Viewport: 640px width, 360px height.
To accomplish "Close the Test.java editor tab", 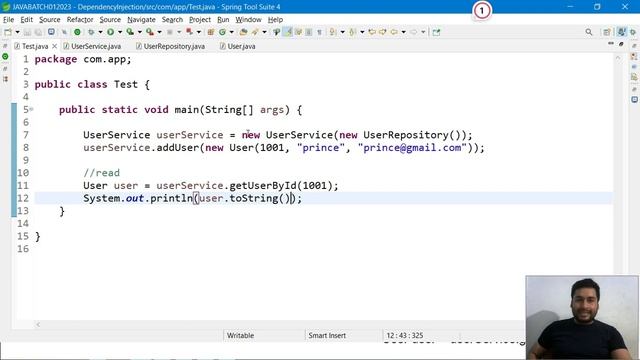I will pos(54,46).
